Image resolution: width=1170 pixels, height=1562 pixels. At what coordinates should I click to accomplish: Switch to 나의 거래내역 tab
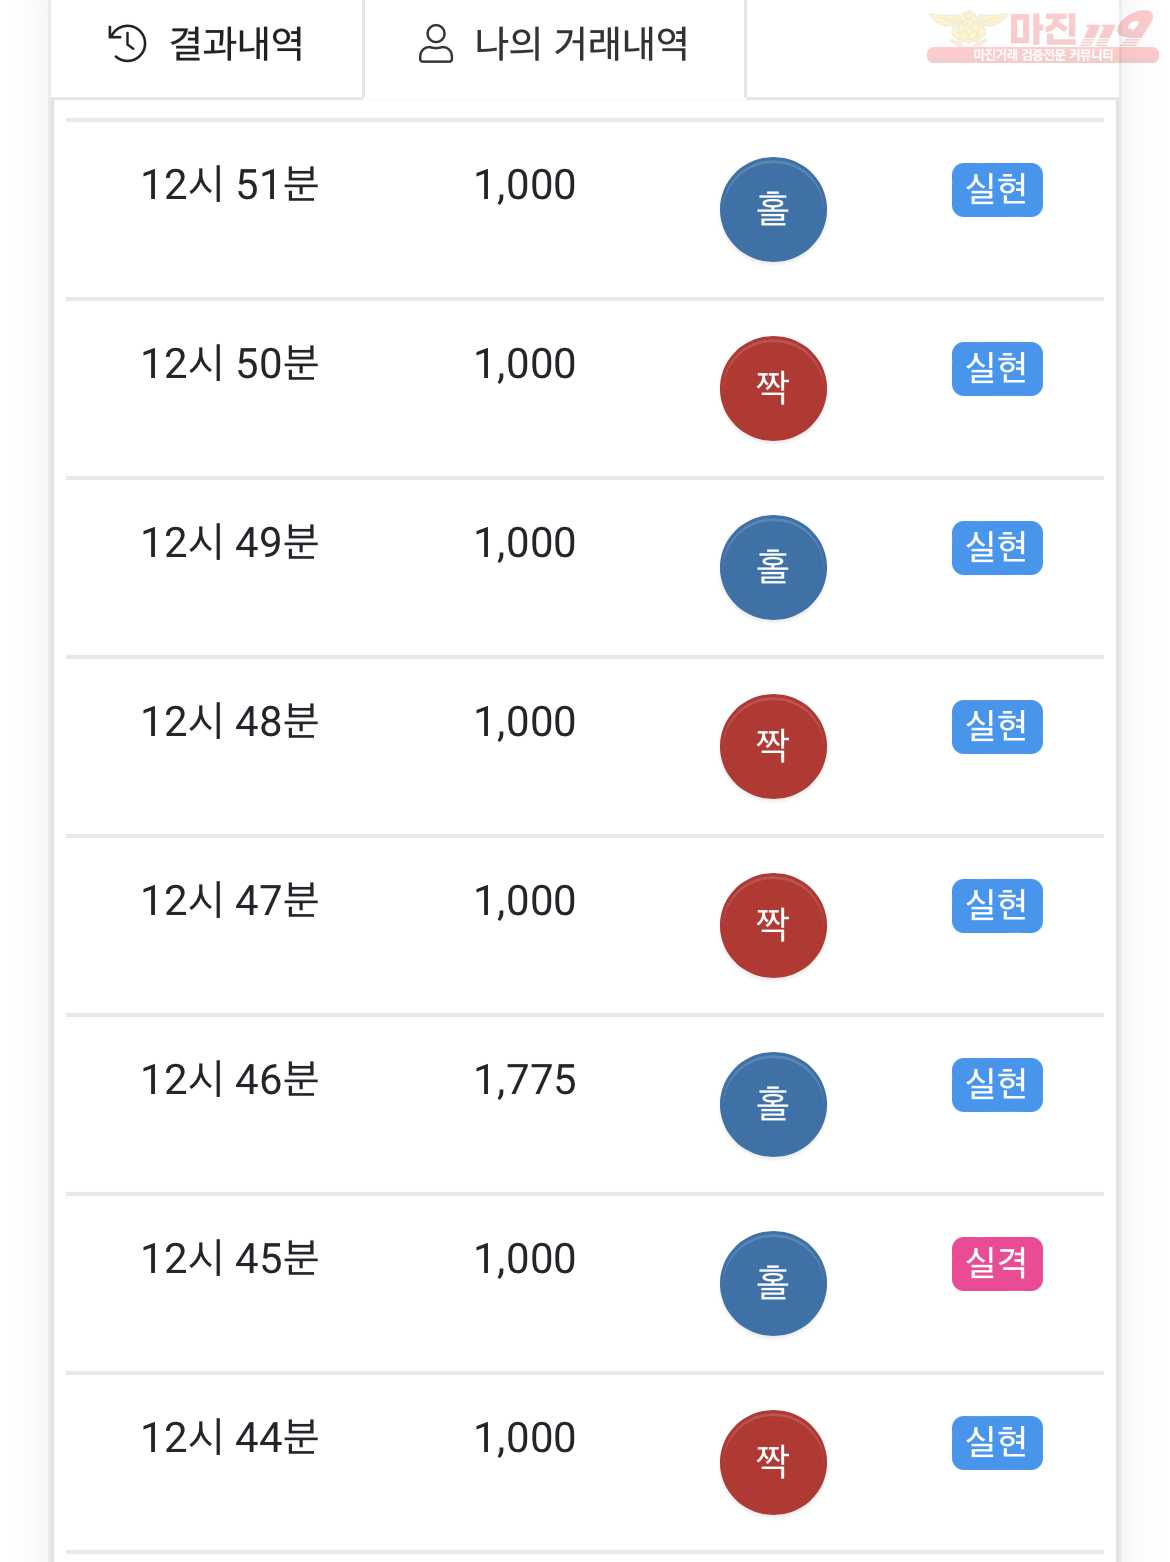554,46
